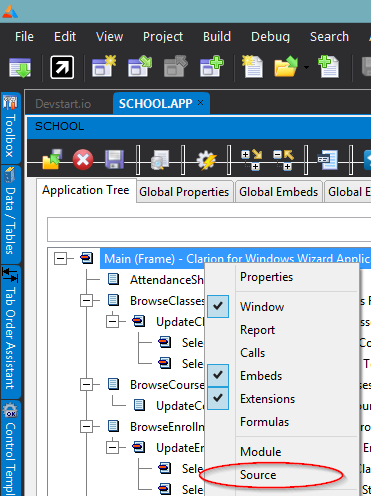The height and width of the screenshot is (496, 371).
Task: Click the window document properties toolbar icon
Action: [x=328, y=160]
